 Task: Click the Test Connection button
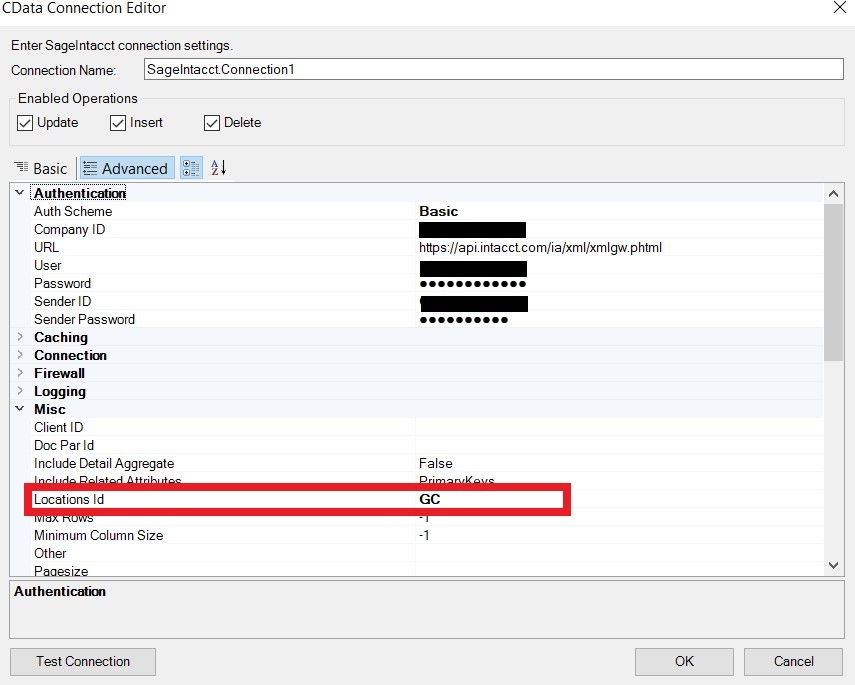click(x=83, y=662)
